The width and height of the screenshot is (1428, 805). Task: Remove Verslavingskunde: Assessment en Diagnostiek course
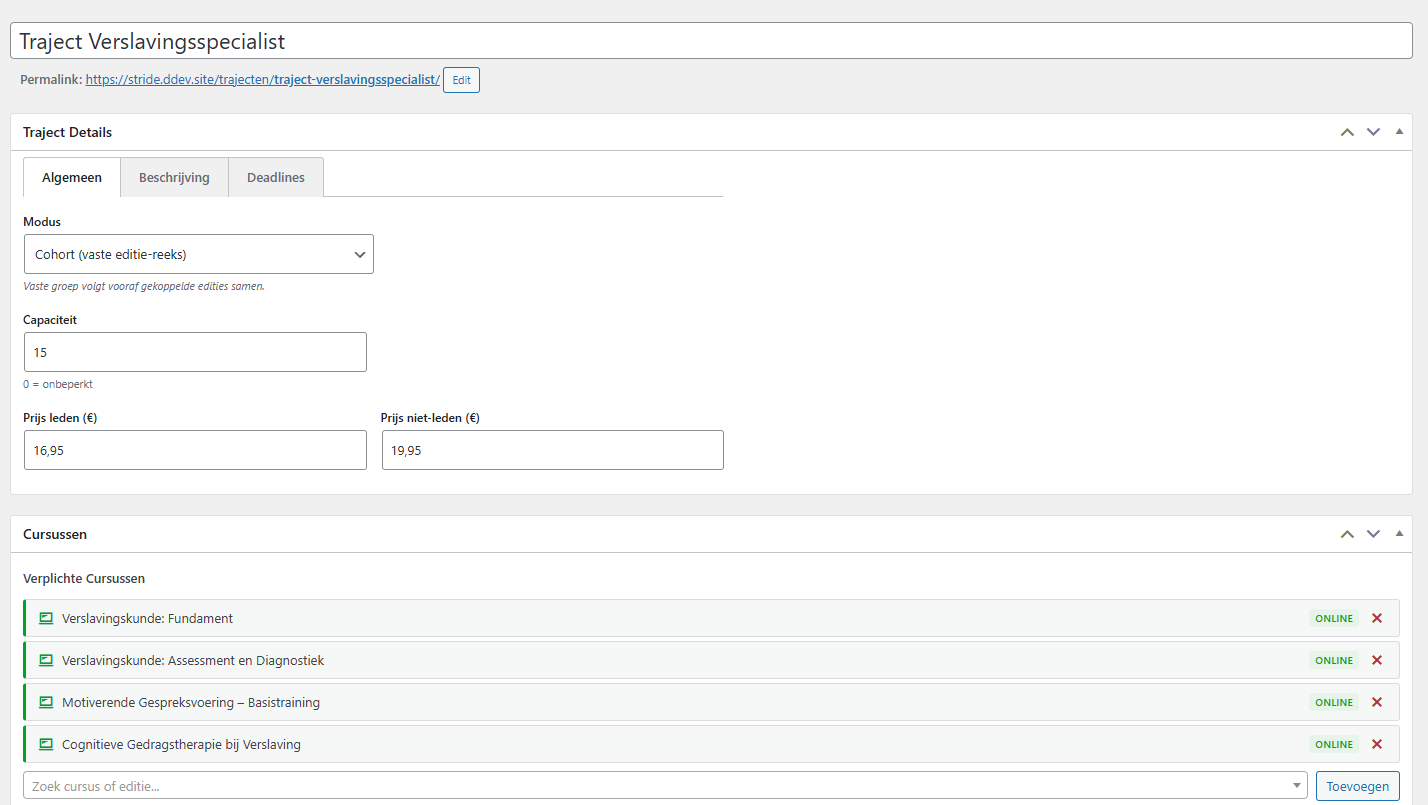click(x=1376, y=660)
